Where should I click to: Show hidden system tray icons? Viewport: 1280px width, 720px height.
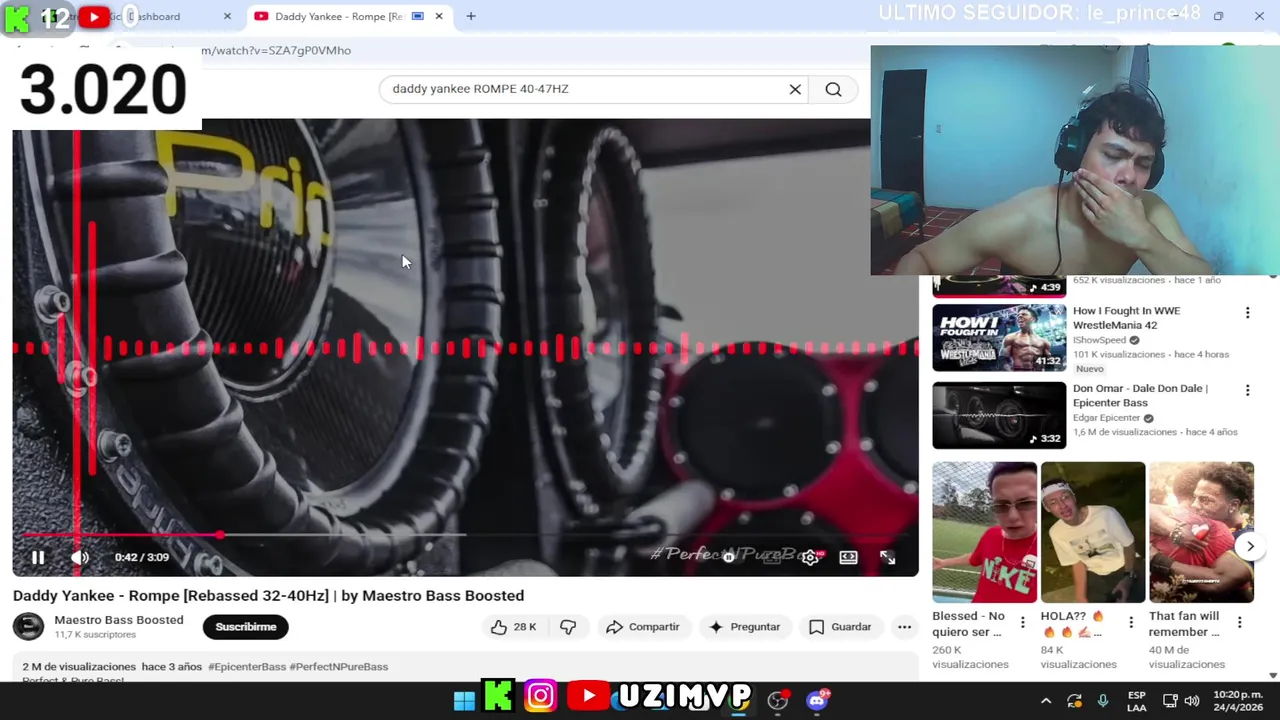coord(1045,701)
